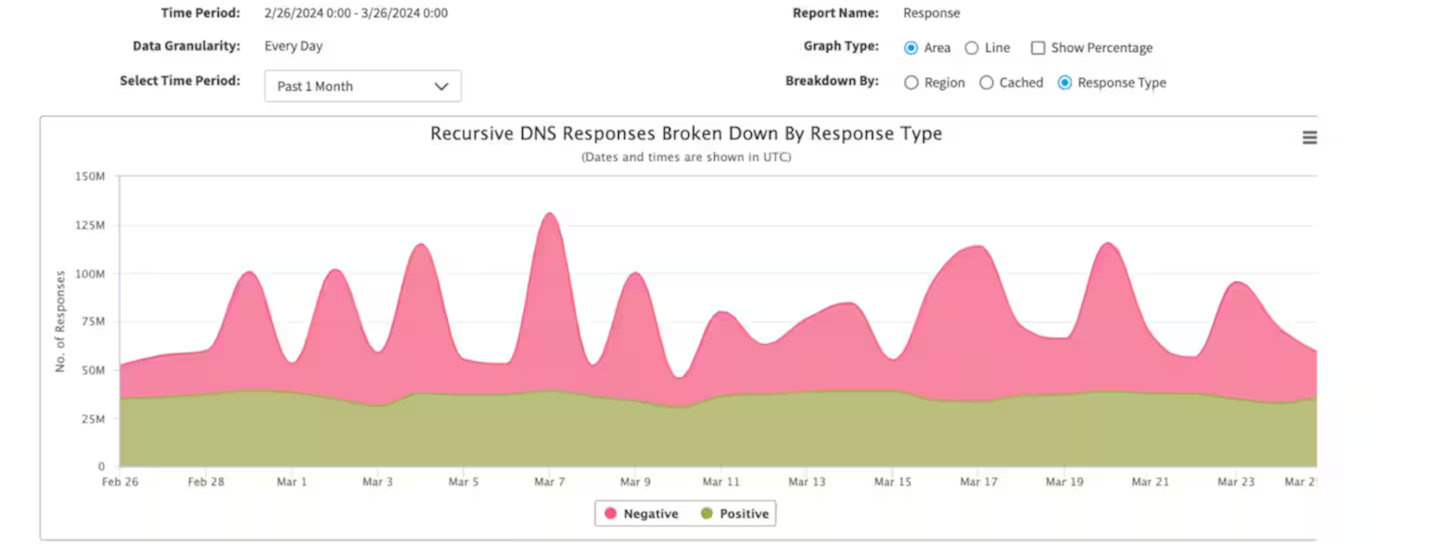Click the chart title text
1440x545 pixels.
click(686, 134)
